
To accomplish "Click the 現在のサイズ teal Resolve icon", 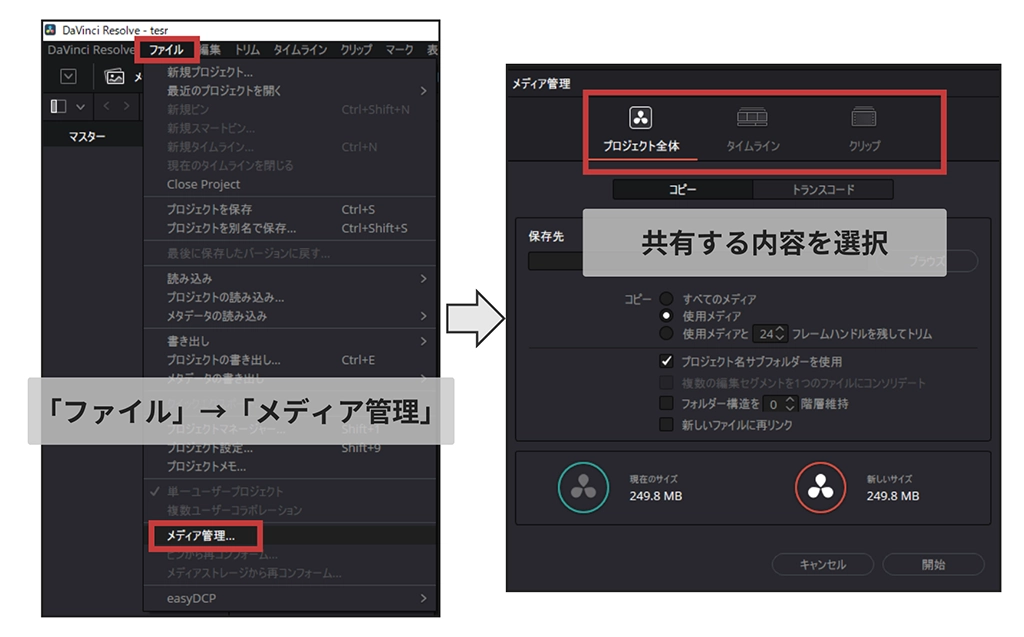I will click(583, 487).
